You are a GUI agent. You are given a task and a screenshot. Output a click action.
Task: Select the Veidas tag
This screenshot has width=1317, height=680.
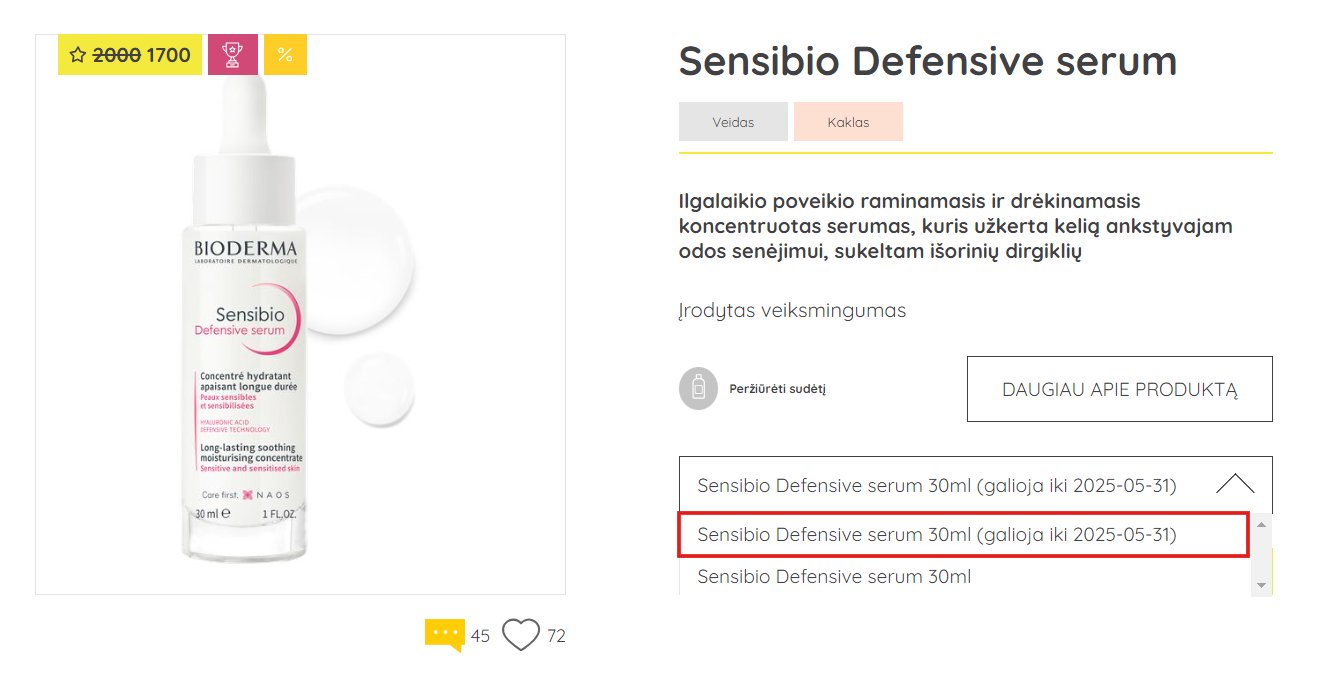coord(733,122)
